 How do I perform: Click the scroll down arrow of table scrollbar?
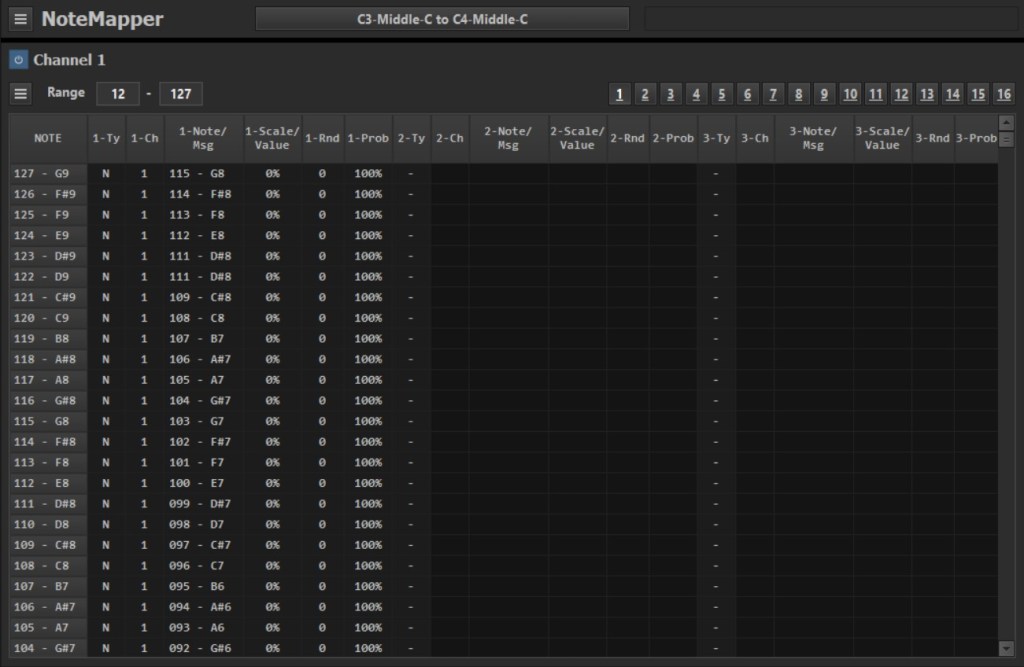click(1006, 649)
